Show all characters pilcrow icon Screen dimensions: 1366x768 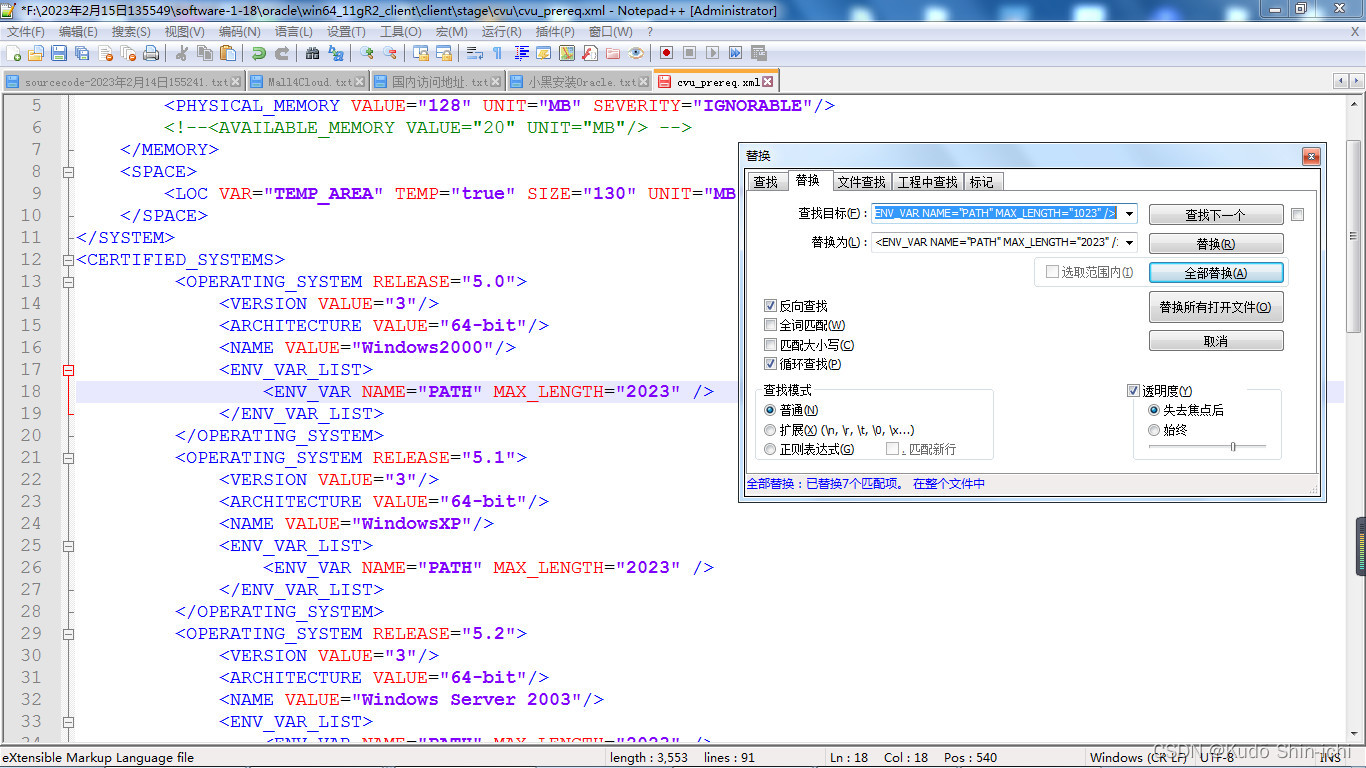click(x=497, y=53)
